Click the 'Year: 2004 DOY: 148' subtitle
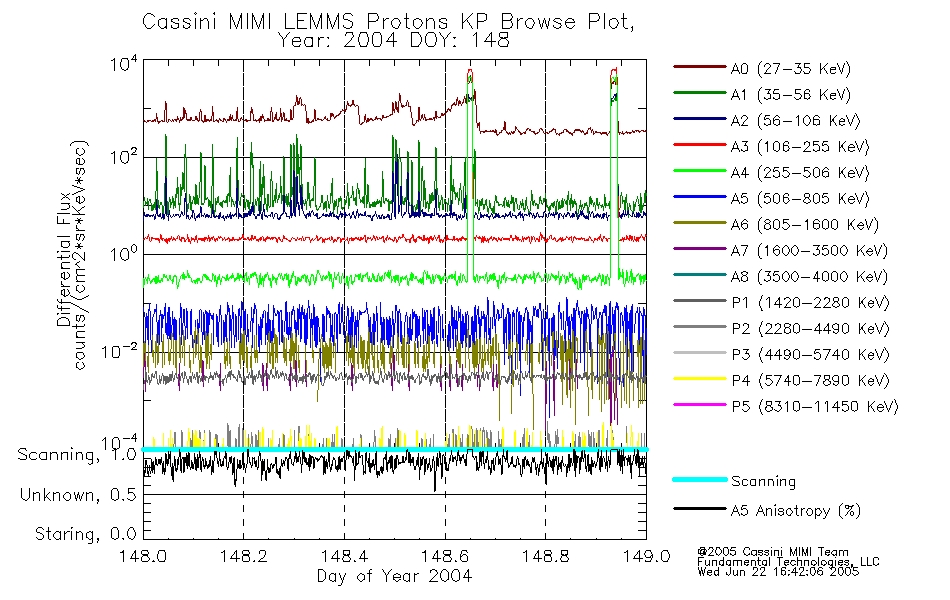950x600 pixels. pos(394,41)
